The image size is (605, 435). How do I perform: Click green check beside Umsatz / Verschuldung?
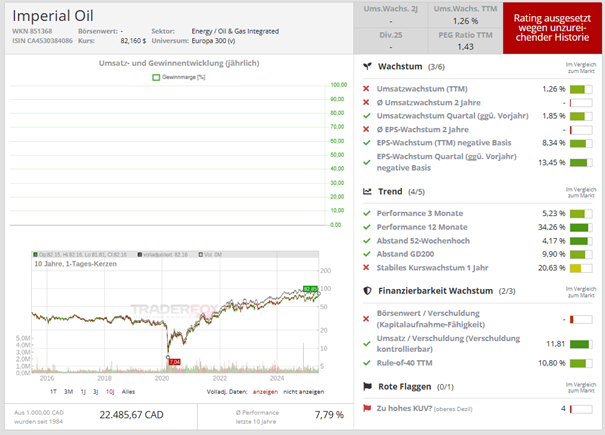[367, 344]
